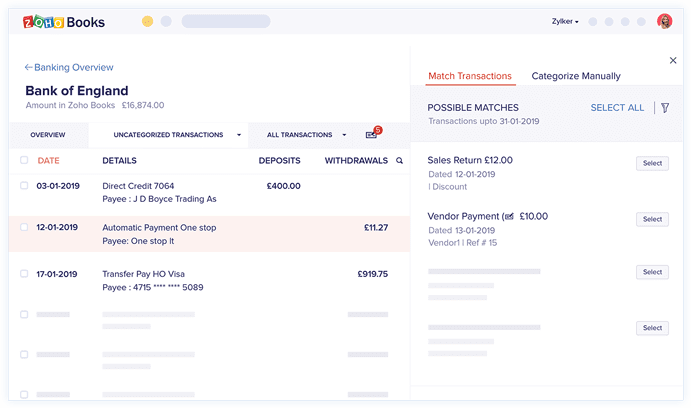Open the Overview tab

[x=48, y=135]
